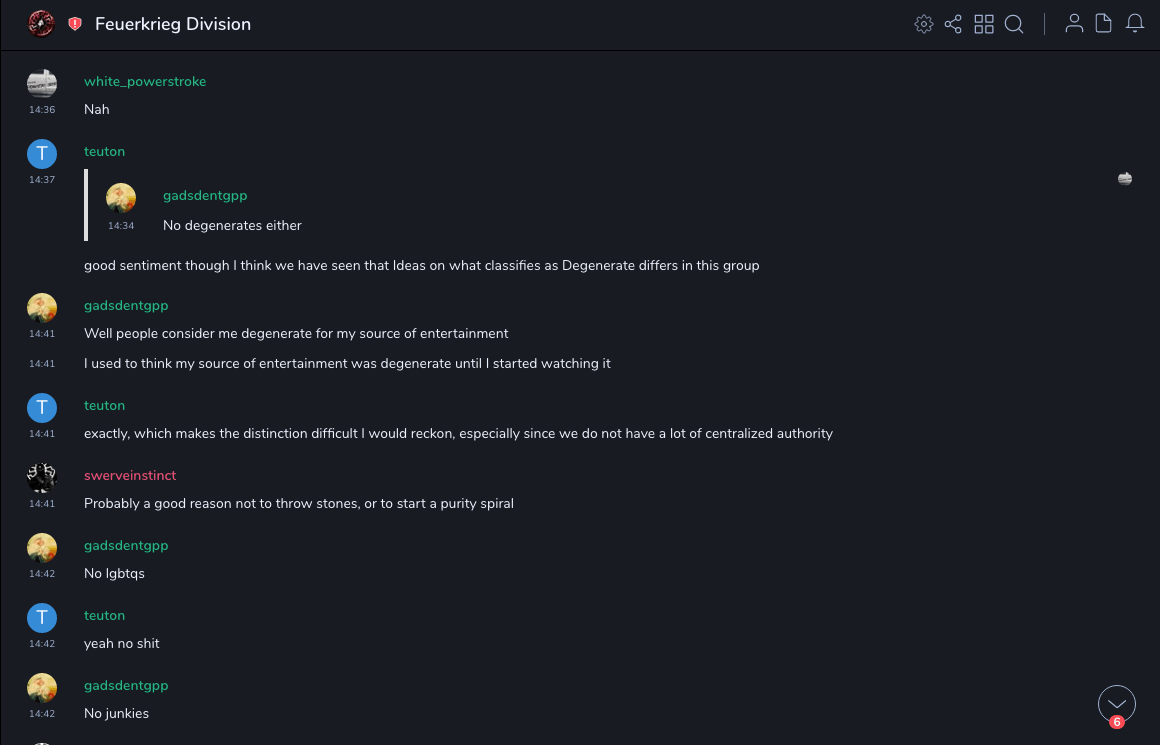Click the share icon in the header
The height and width of the screenshot is (745, 1160).
(953, 24)
